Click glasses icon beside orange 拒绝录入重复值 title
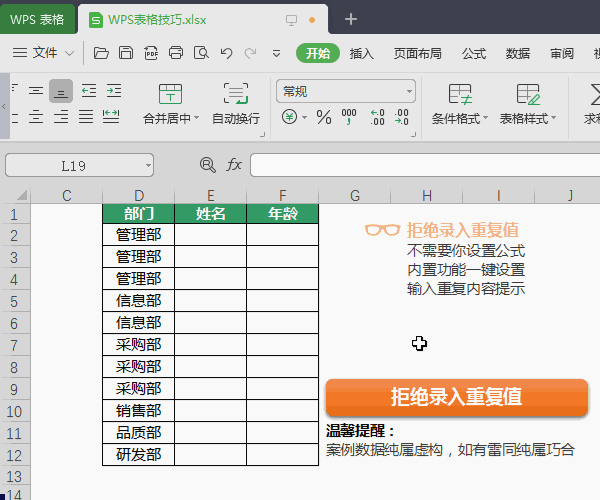Screen dimensions: 600x500 pos(382,230)
